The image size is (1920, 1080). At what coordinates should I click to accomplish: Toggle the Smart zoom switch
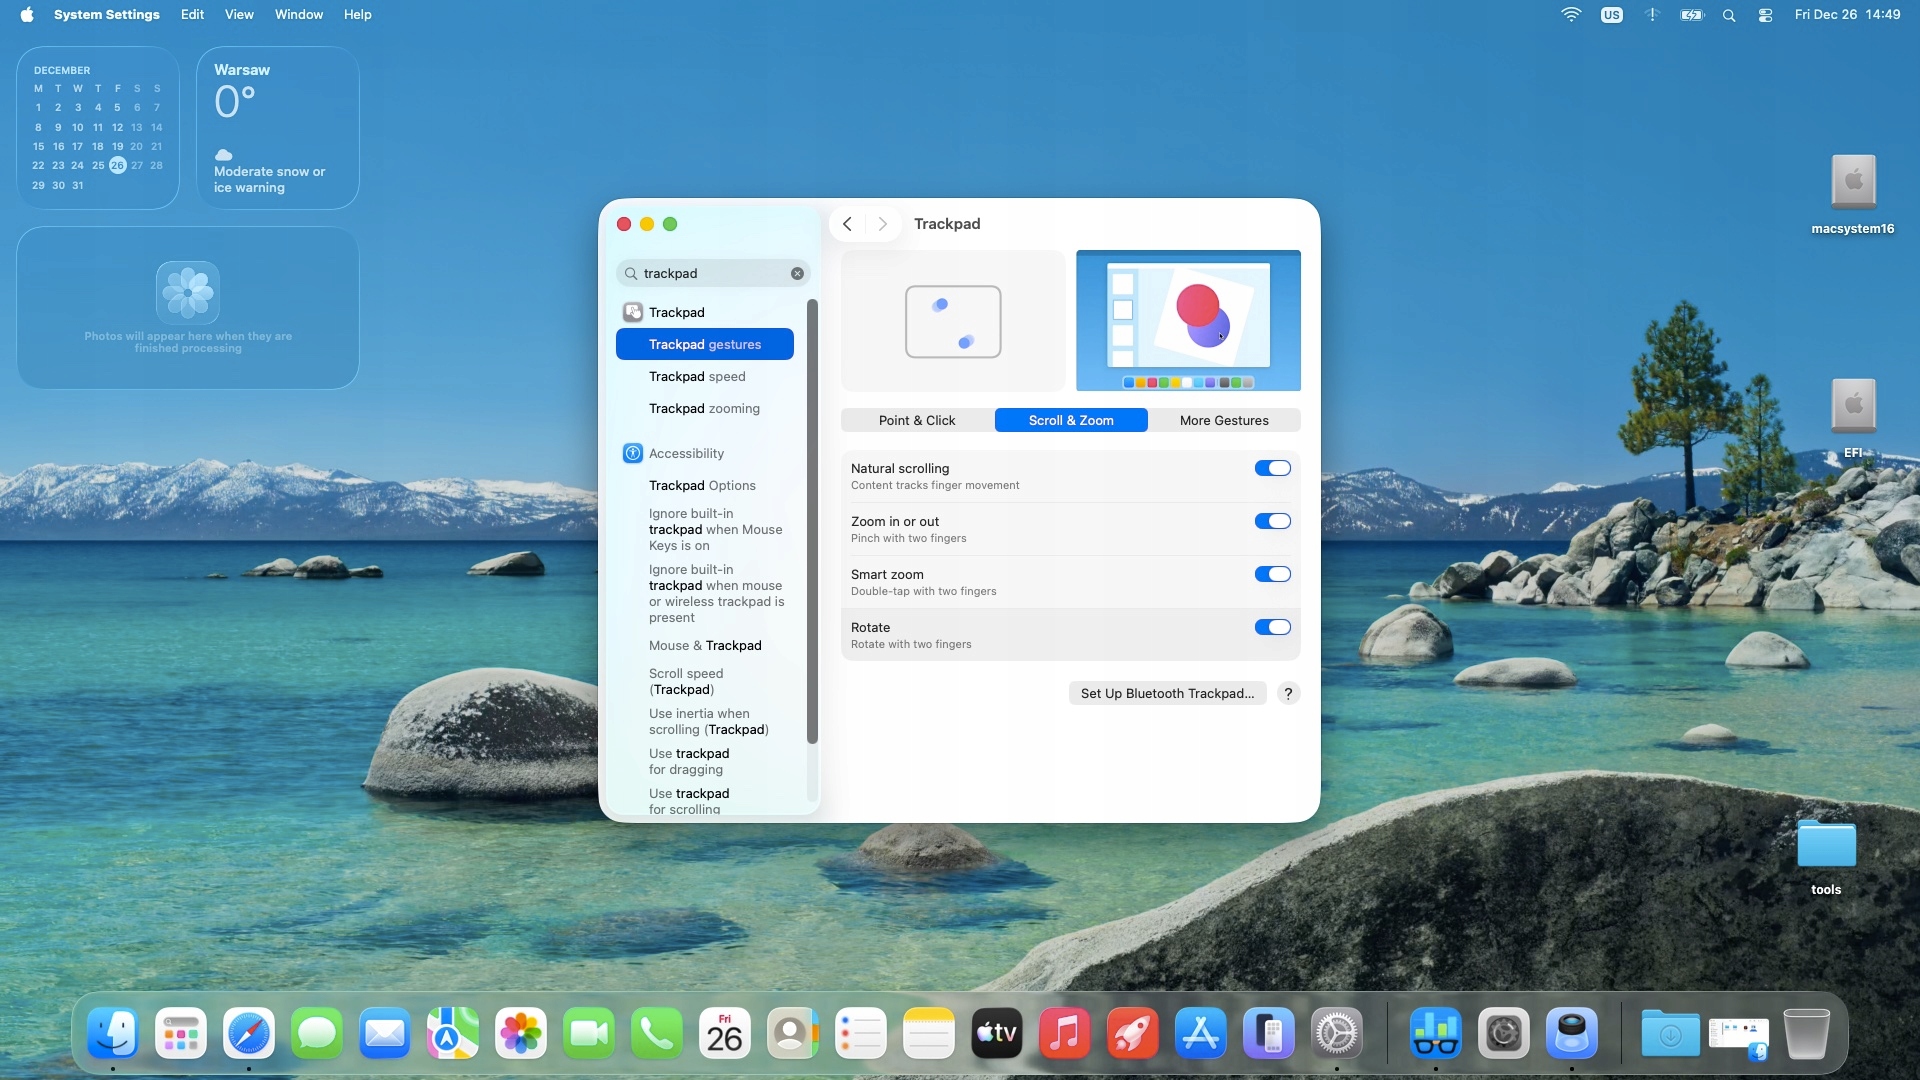pyautogui.click(x=1272, y=574)
